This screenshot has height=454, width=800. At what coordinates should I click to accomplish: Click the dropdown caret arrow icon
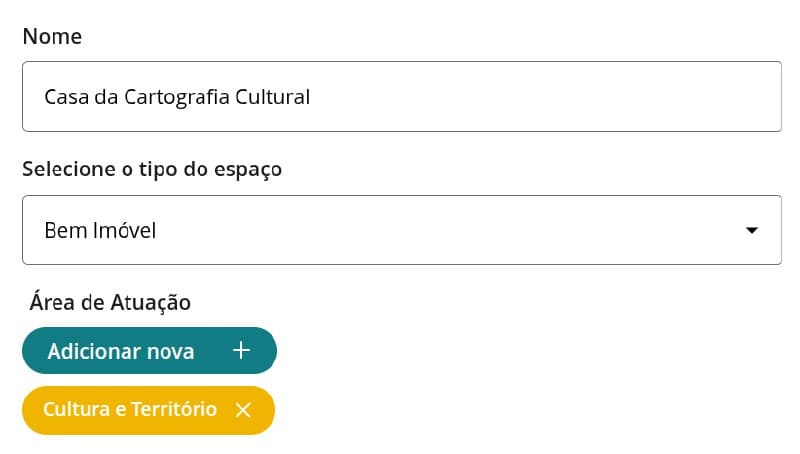(752, 231)
